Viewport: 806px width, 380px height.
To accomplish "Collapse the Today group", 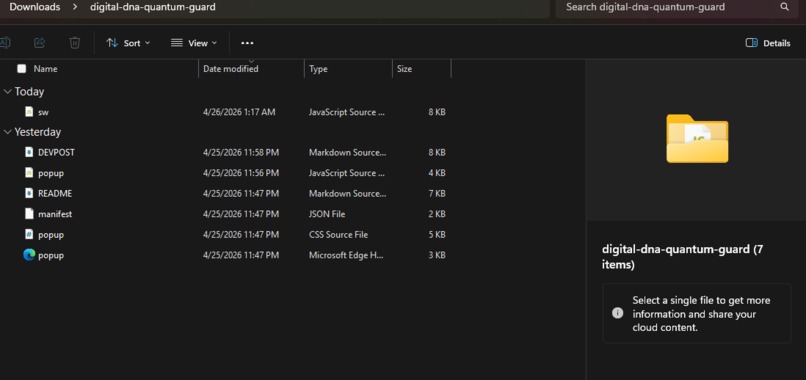I will [x=8, y=92].
